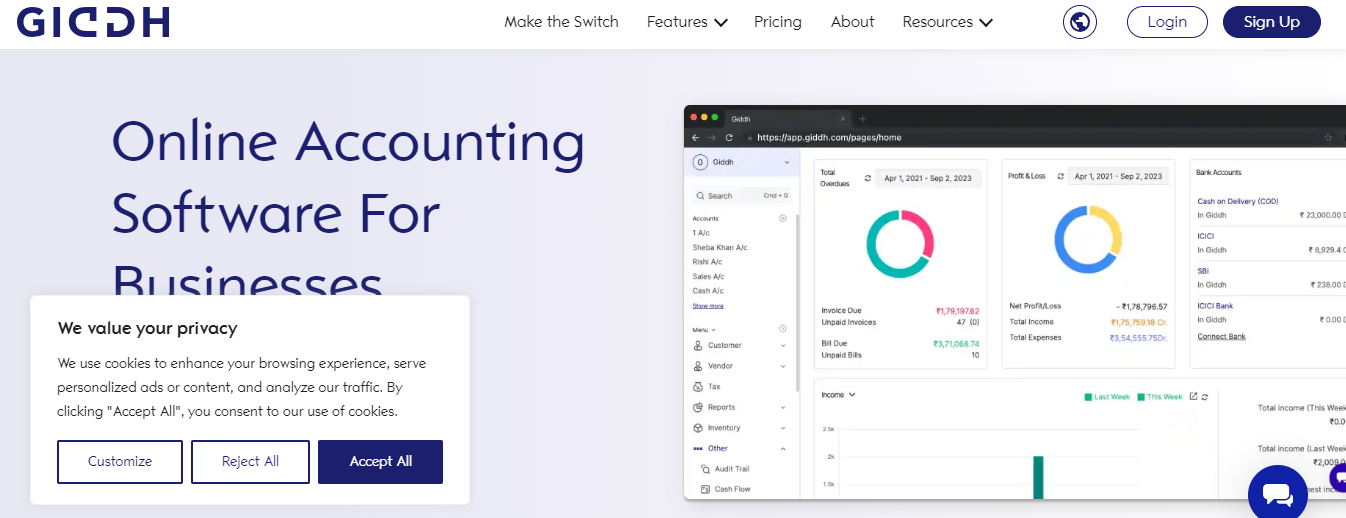Click the Cash Flow icon
The height and width of the screenshot is (518, 1346).
click(705, 489)
